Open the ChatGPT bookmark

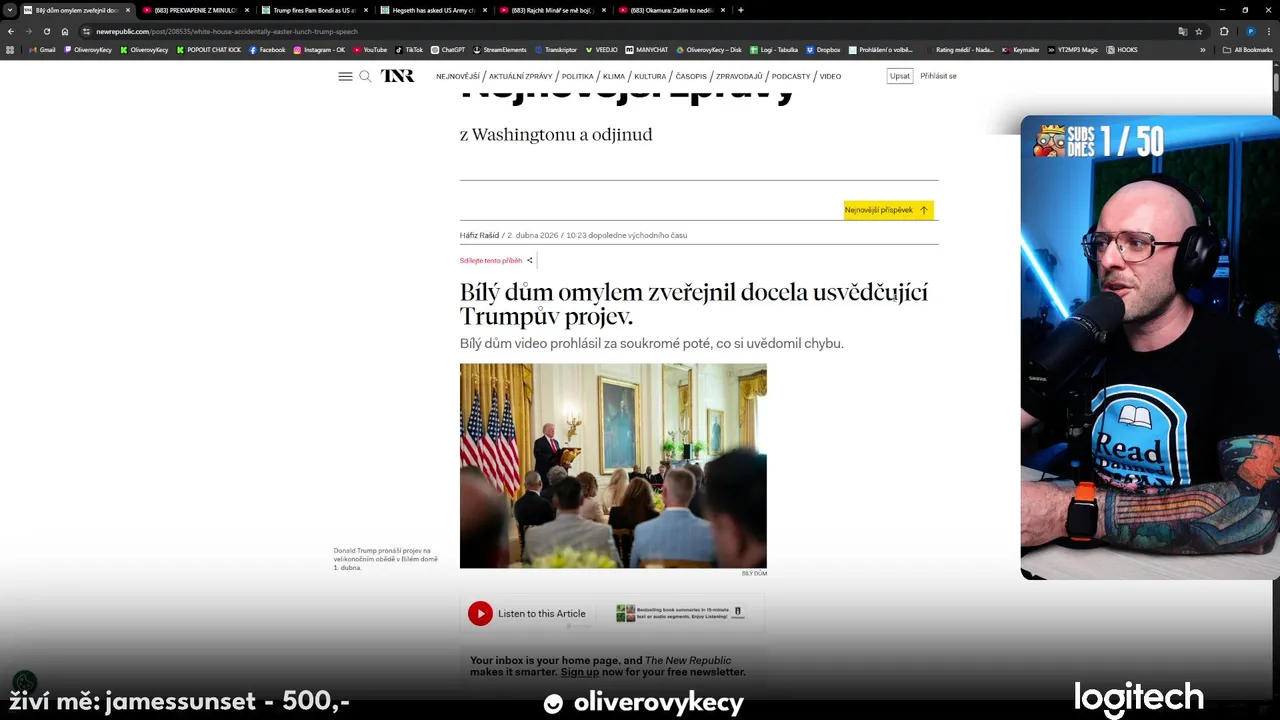click(x=448, y=49)
